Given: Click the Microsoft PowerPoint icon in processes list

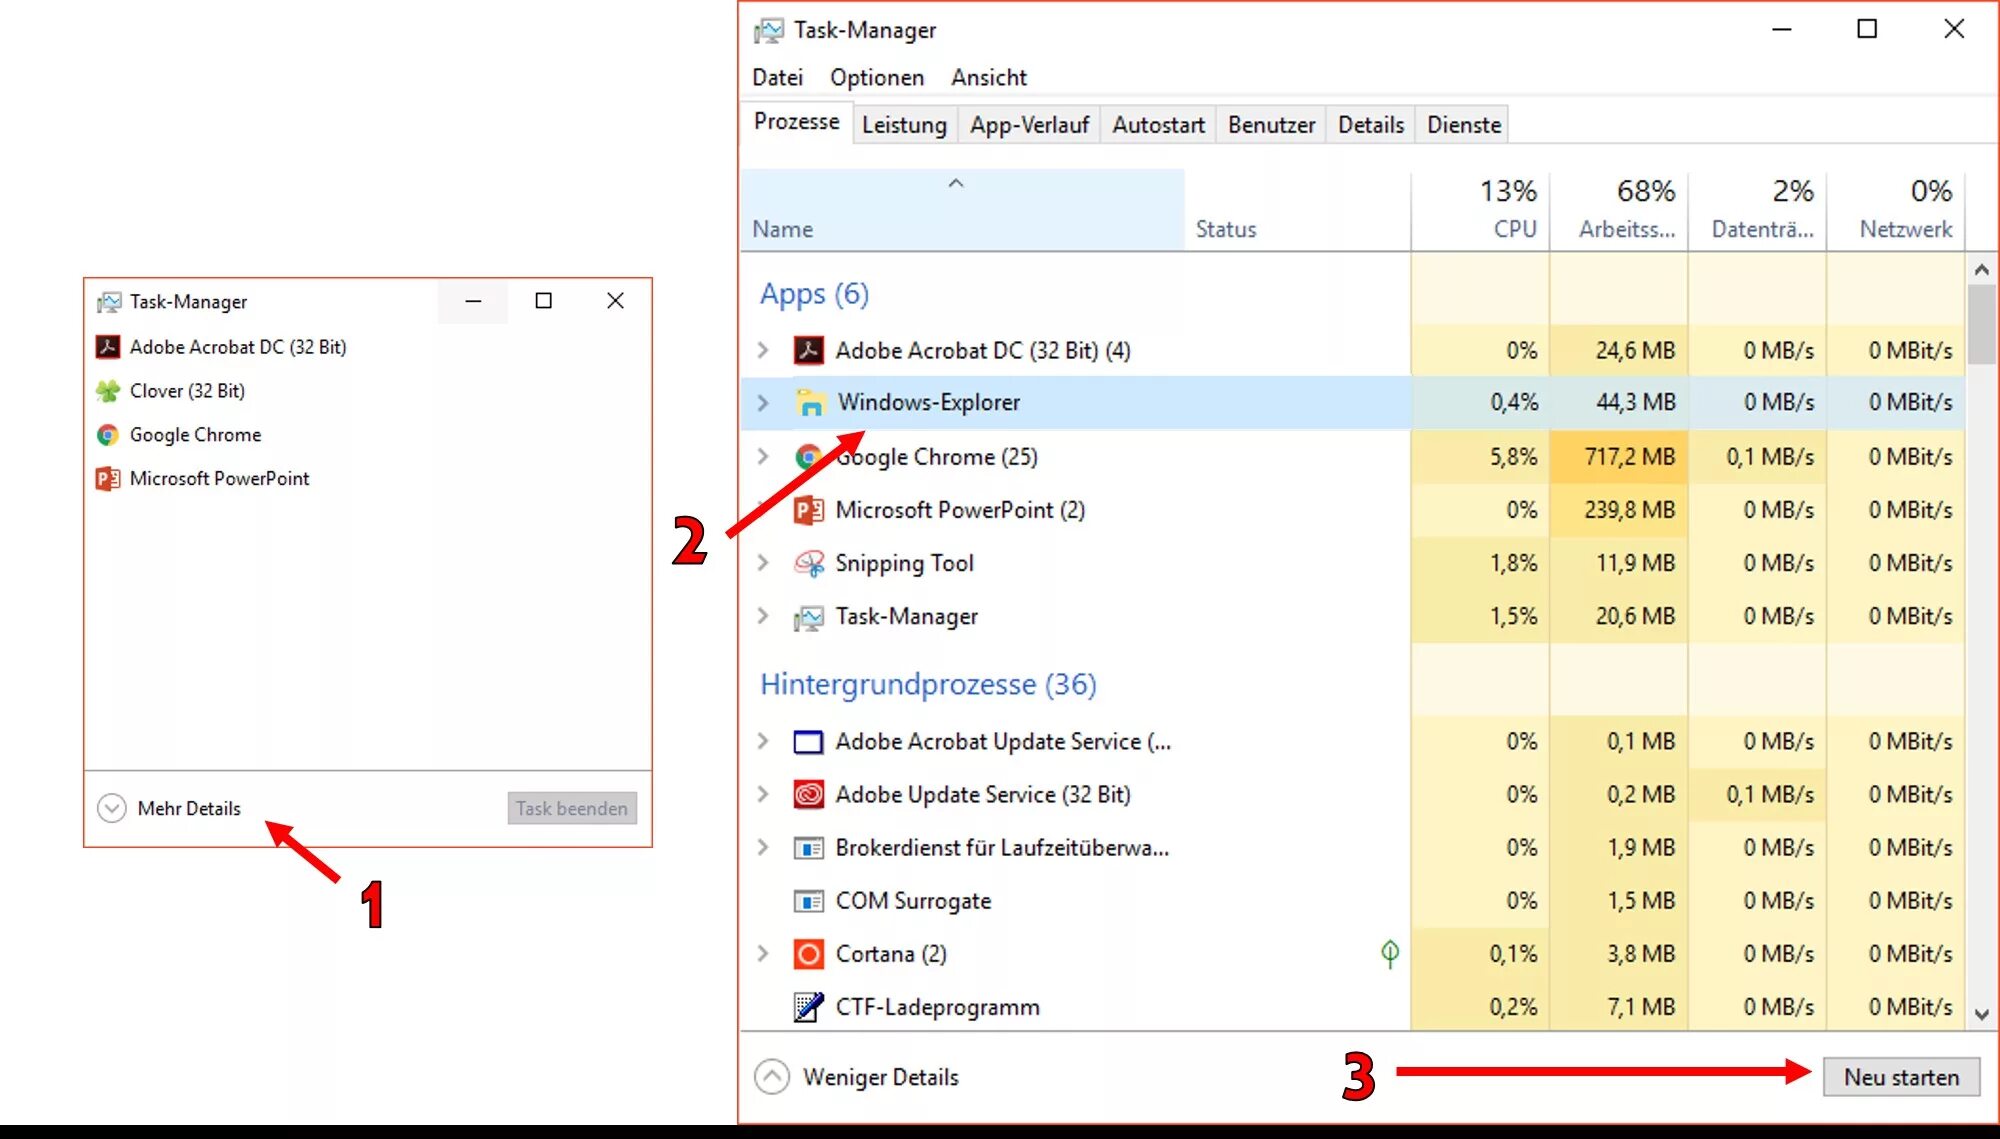Looking at the screenshot, I should coord(808,510).
